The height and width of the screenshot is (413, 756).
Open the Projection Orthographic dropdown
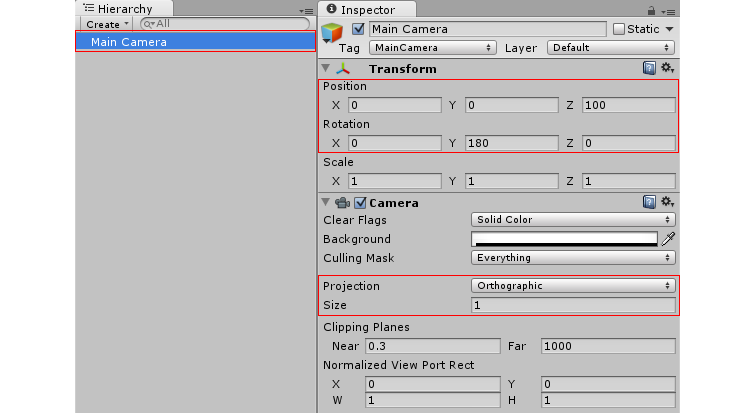tap(573, 286)
